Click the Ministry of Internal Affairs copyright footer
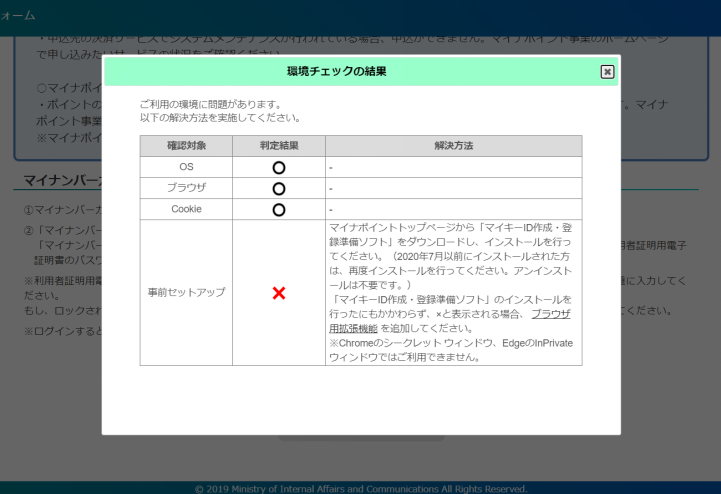Image resolution: width=721 pixels, height=494 pixels. [360, 488]
